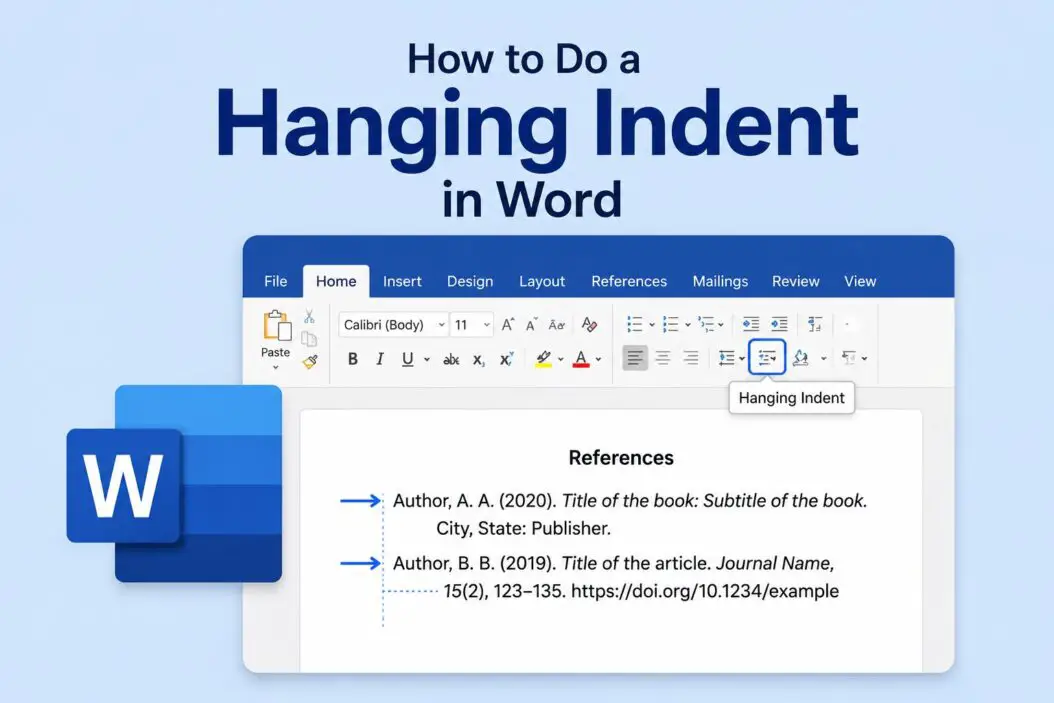This screenshot has height=703, width=1054.
Task: Click the Decrease Indent icon
Action: pos(751,325)
